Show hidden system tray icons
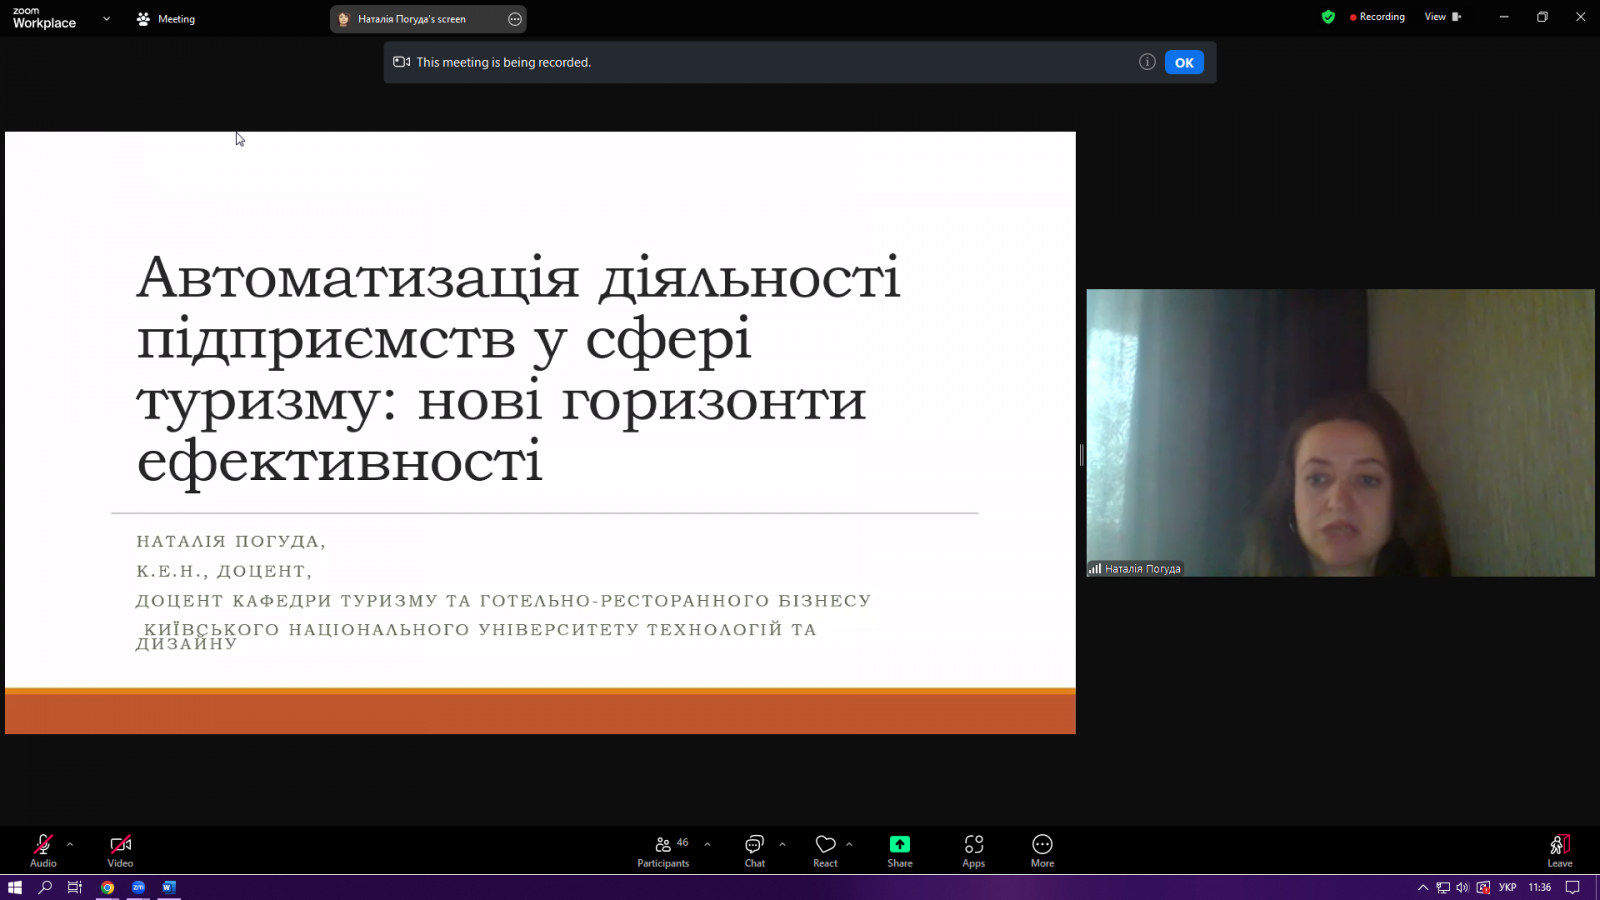Viewport: 1600px width, 900px height. click(1423, 887)
